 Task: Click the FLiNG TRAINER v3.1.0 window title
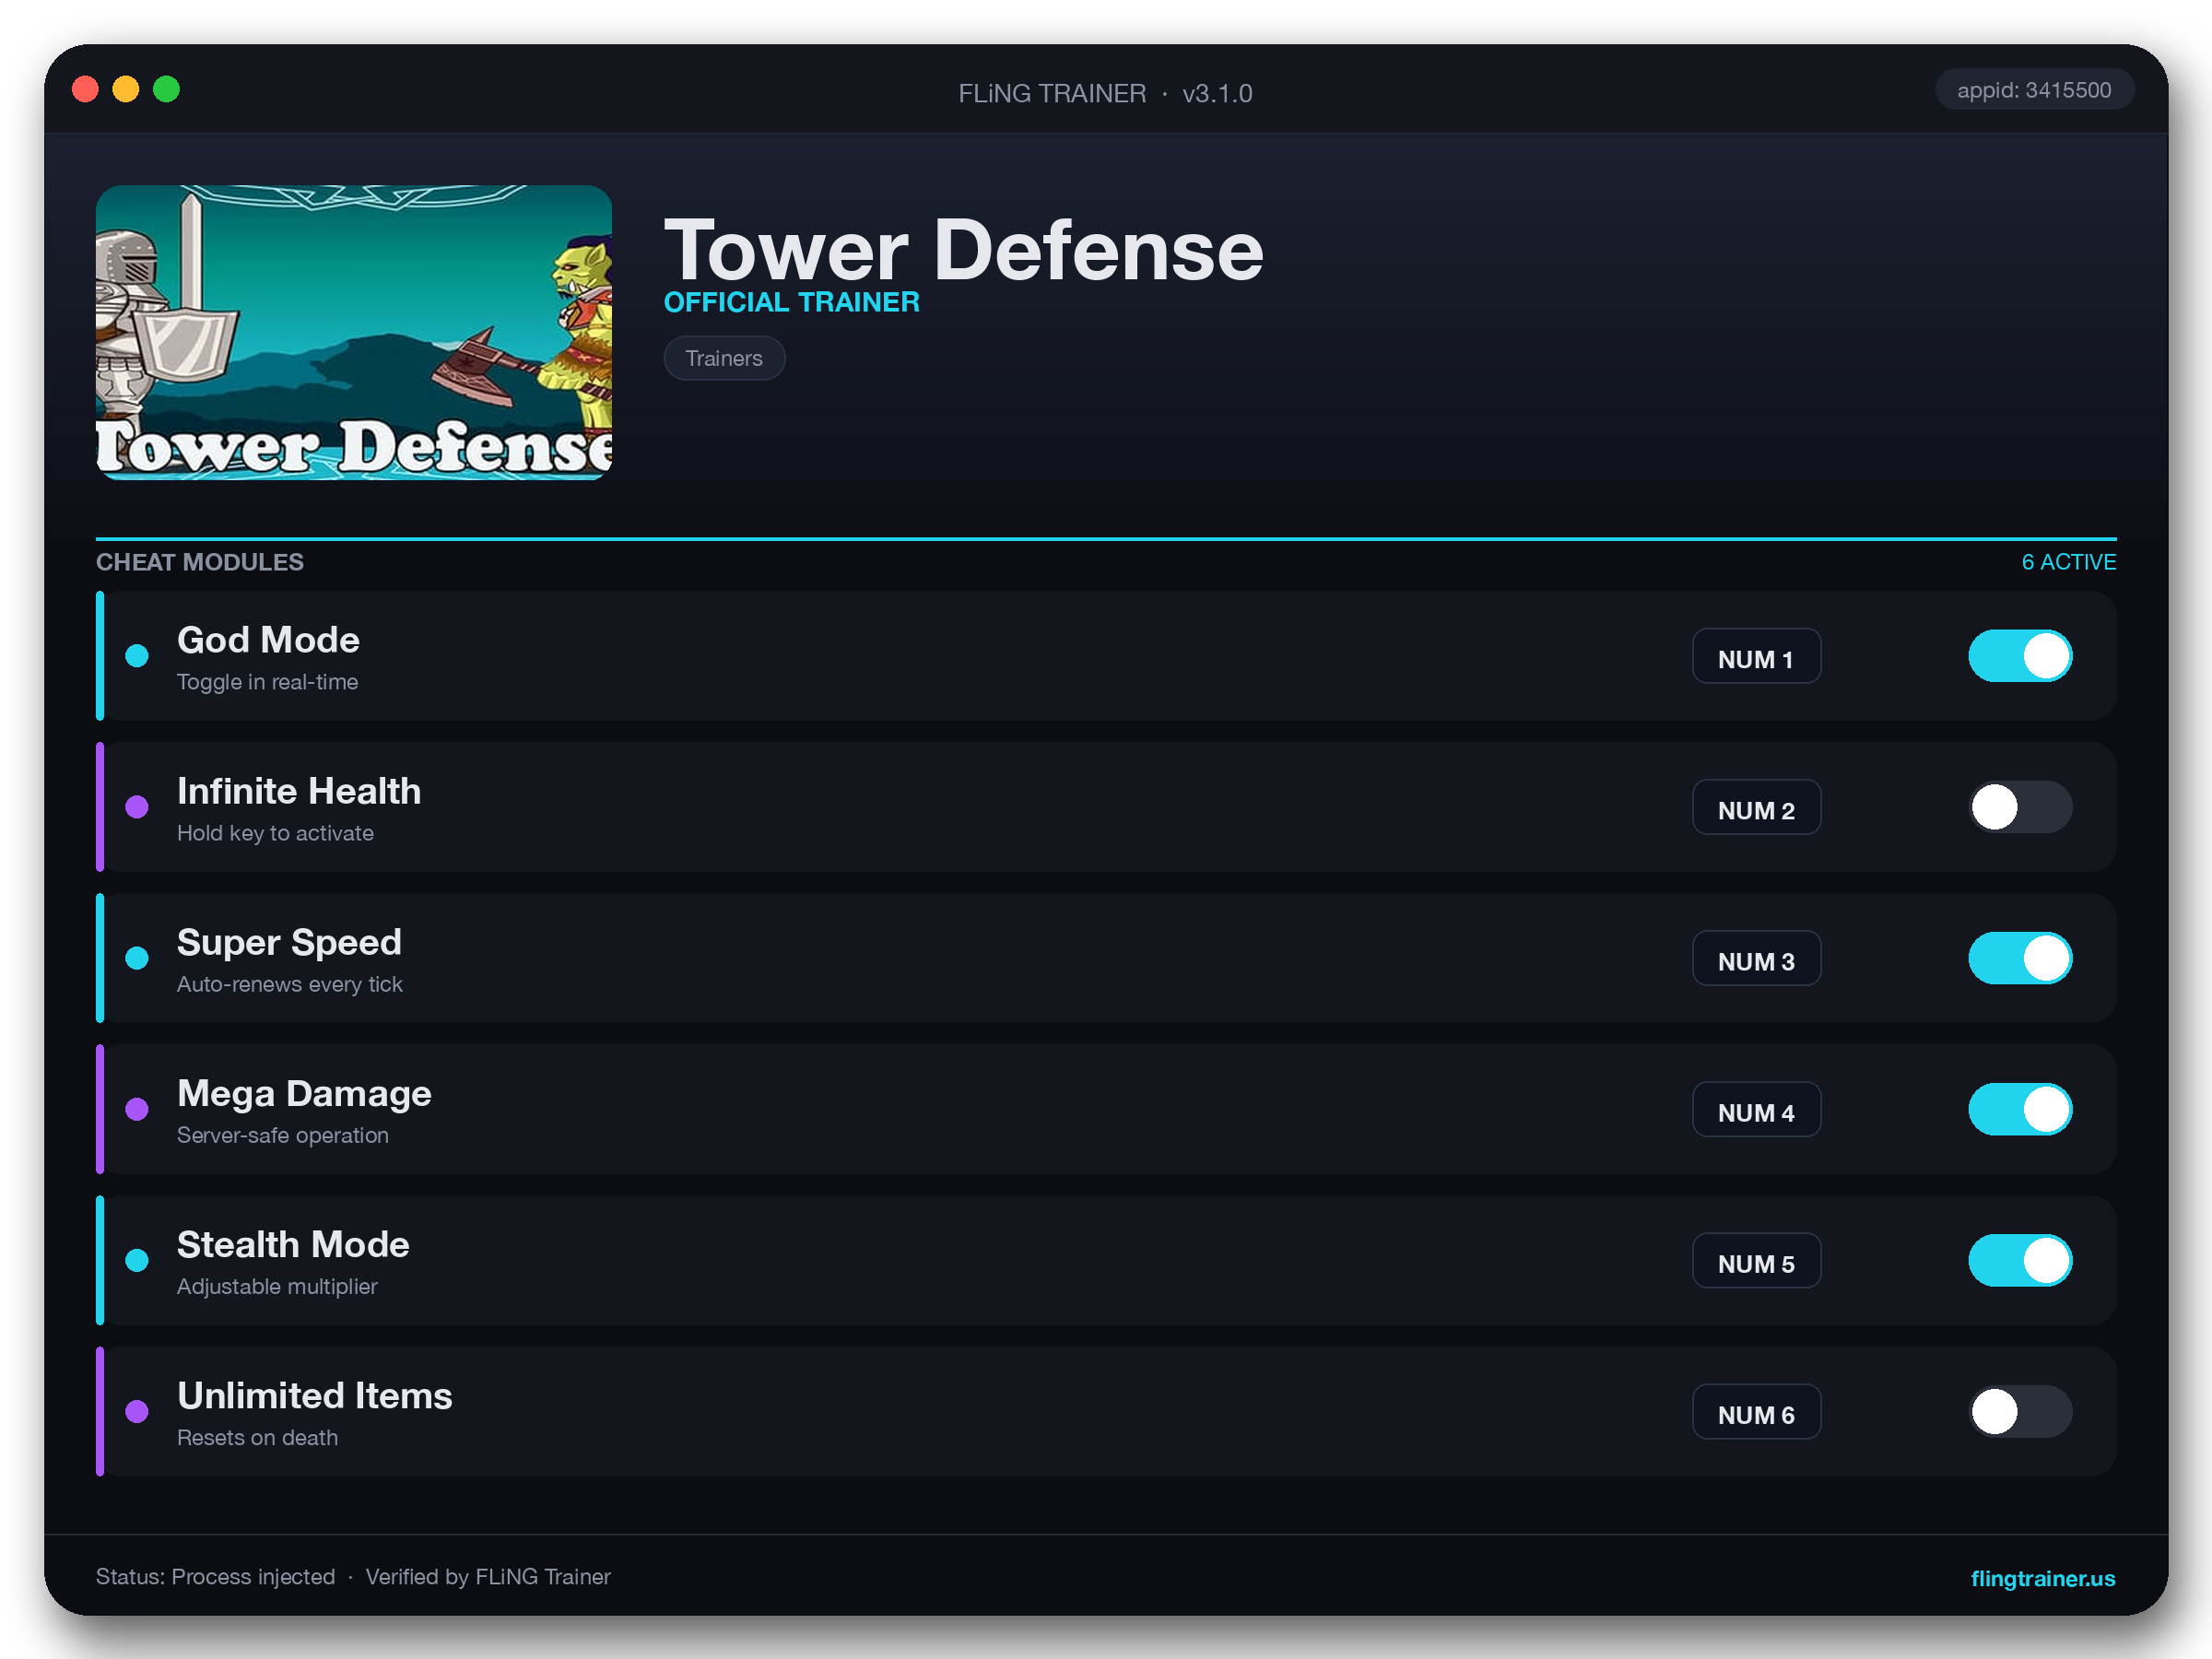pyautogui.click(x=1105, y=93)
